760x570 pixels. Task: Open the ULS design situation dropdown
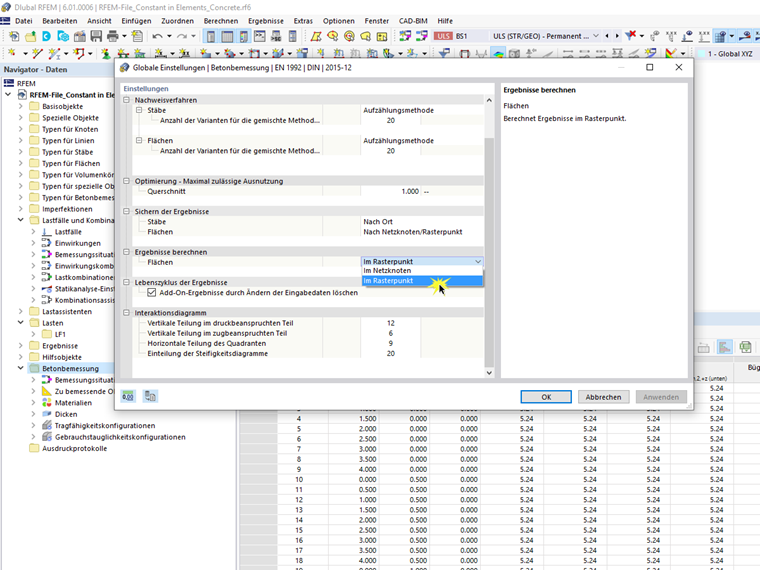(596, 36)
